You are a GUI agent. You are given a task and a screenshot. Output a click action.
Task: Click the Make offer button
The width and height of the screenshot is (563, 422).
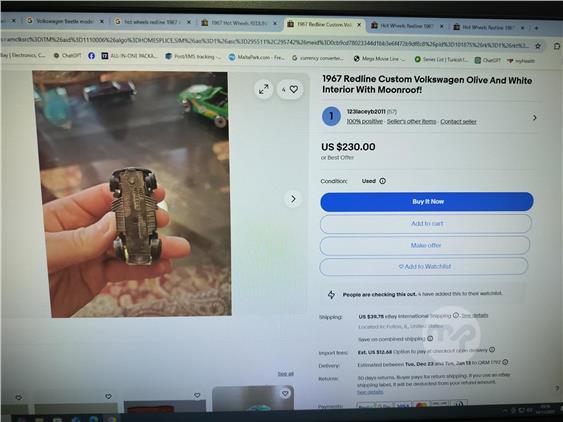click(425, 245)
